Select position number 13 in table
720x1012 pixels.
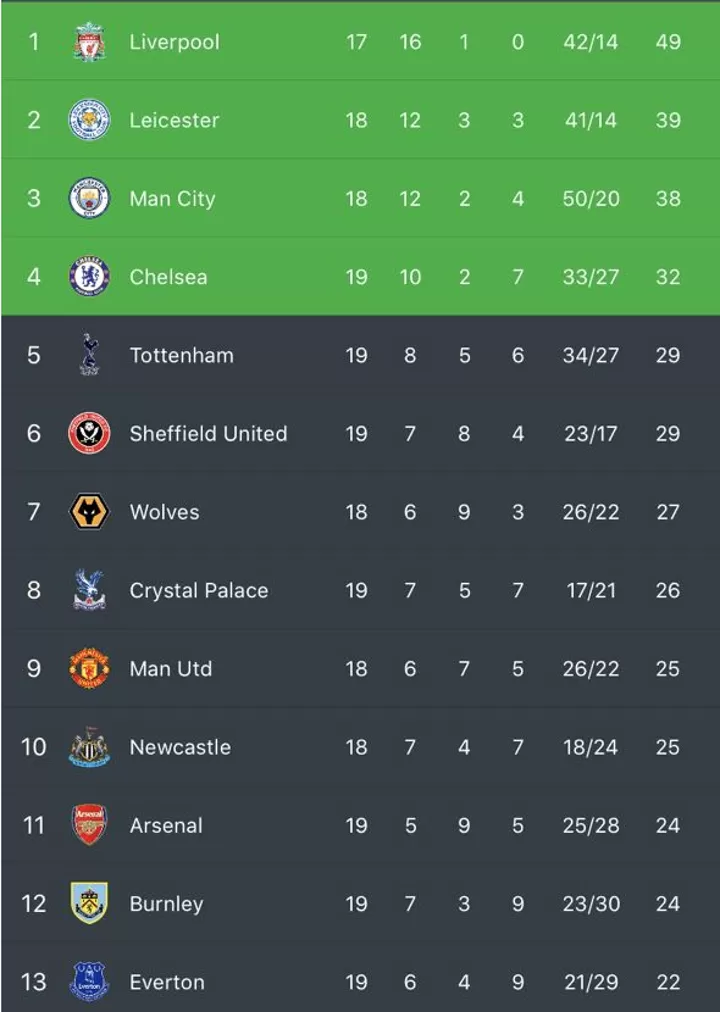34,982
